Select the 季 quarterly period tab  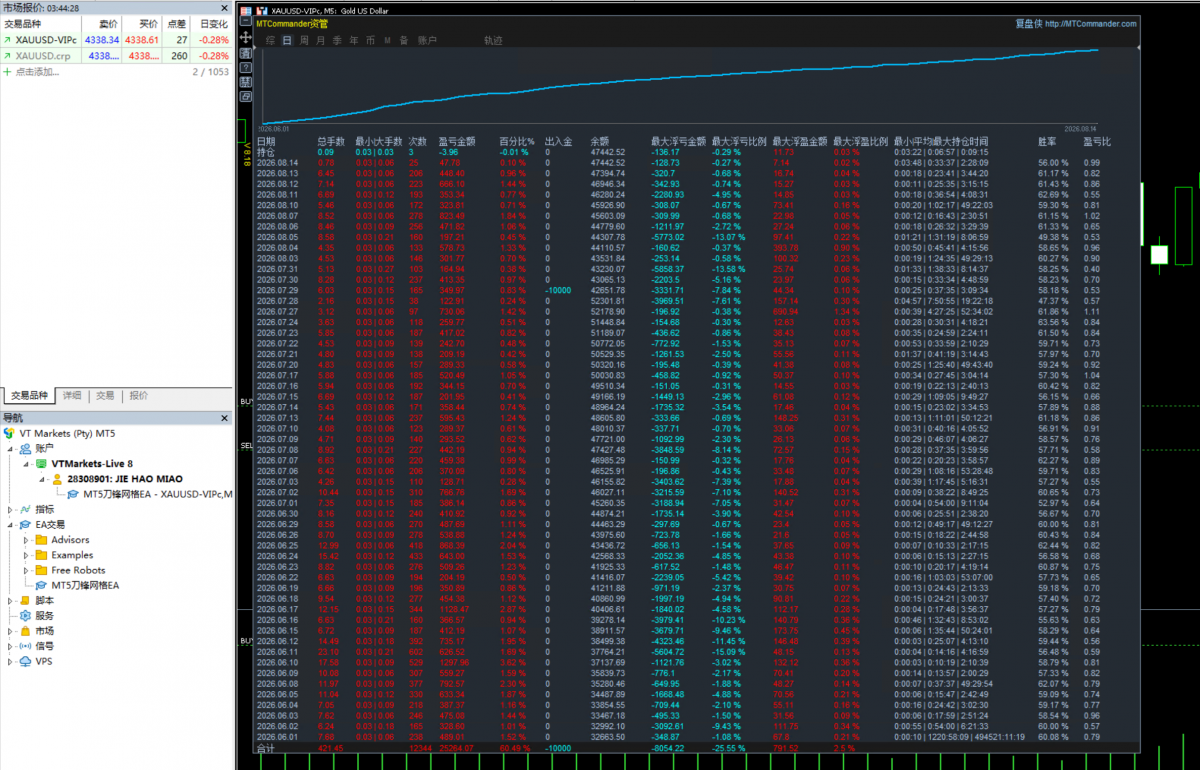point(337,40)
